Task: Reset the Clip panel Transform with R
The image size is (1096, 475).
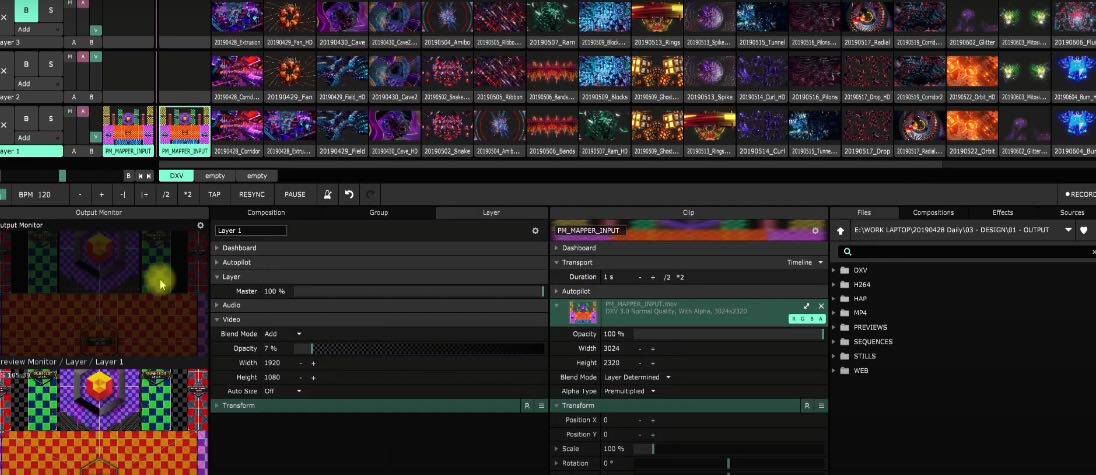Action: [x=807, y=406]
